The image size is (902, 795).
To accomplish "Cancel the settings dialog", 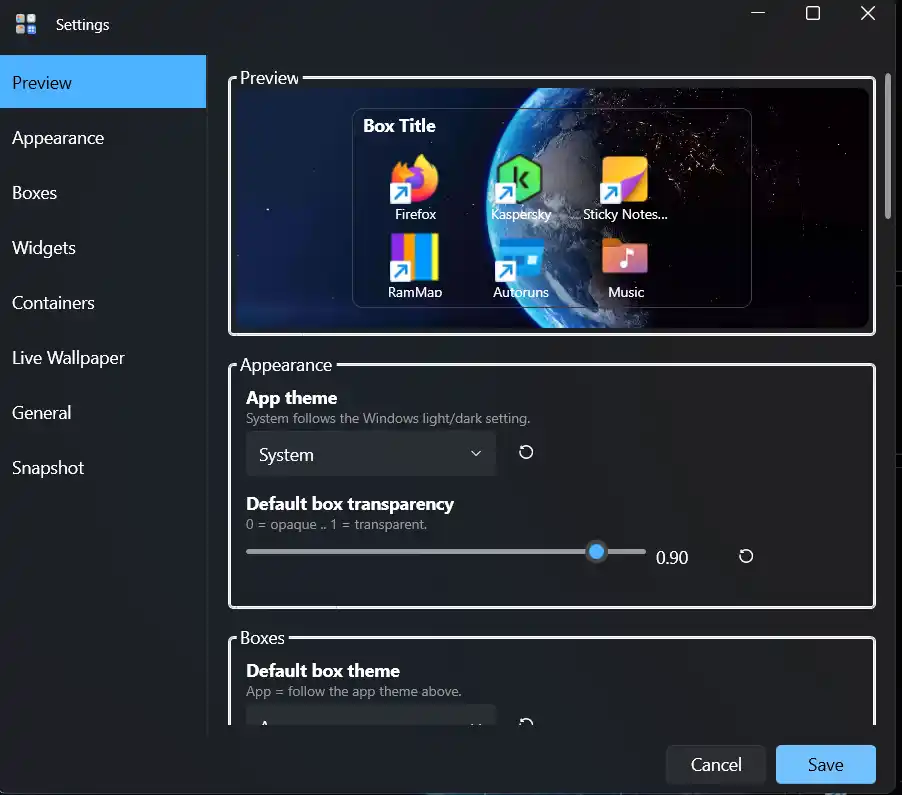I will point(716,765).
